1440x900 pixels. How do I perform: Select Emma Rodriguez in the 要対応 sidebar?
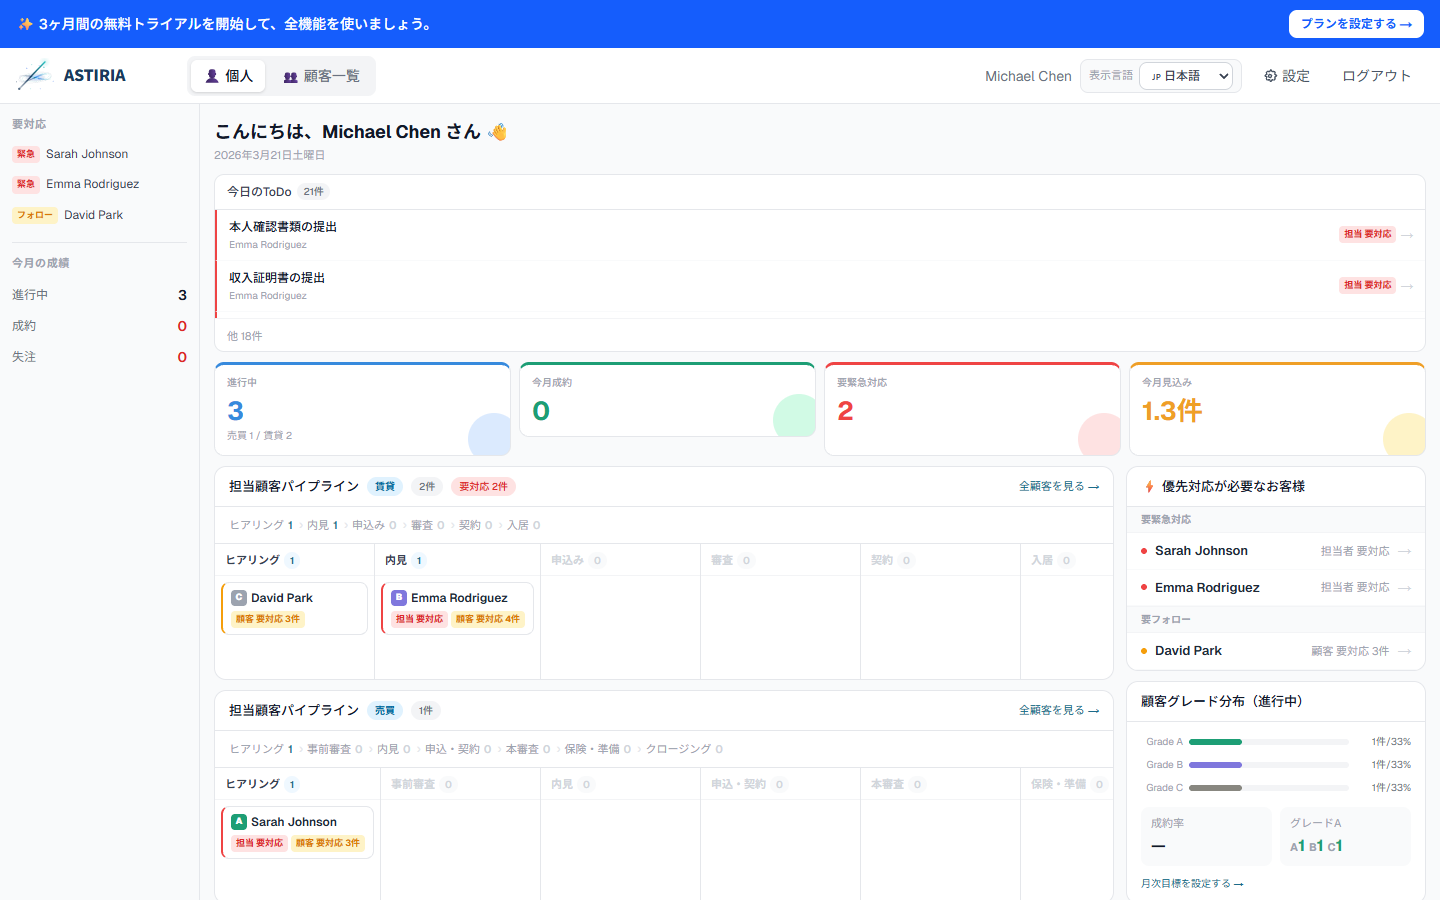[92, 184]
